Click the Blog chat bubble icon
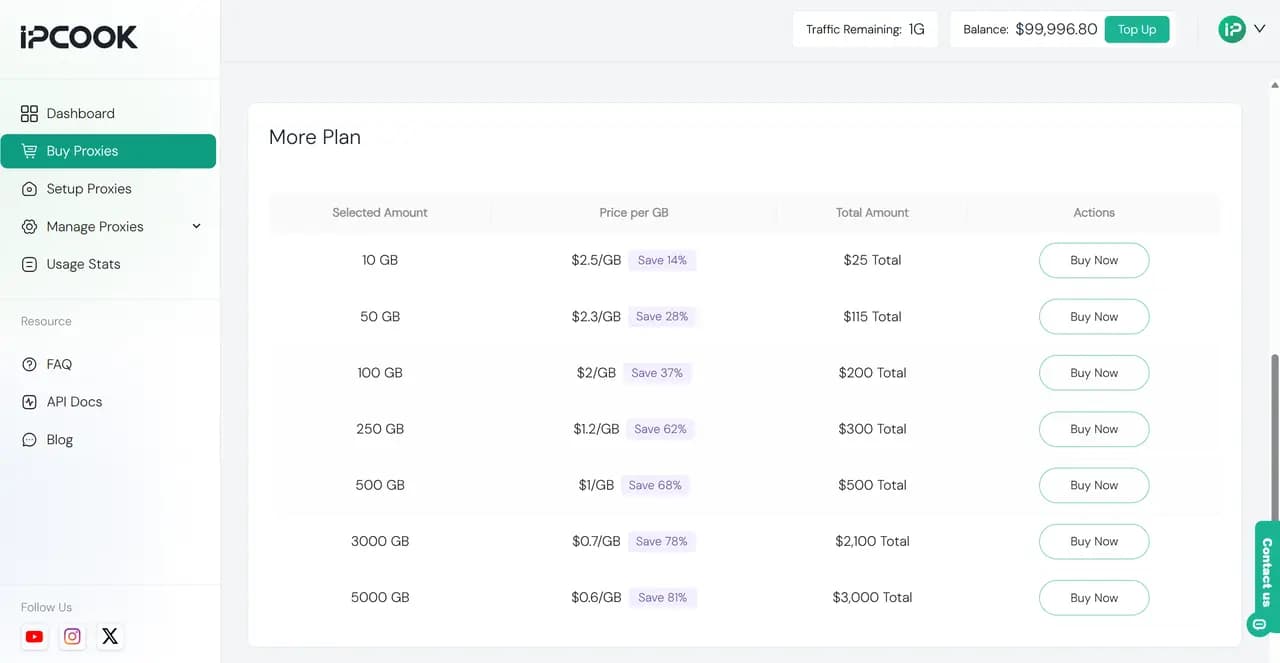 coord(29,440)
